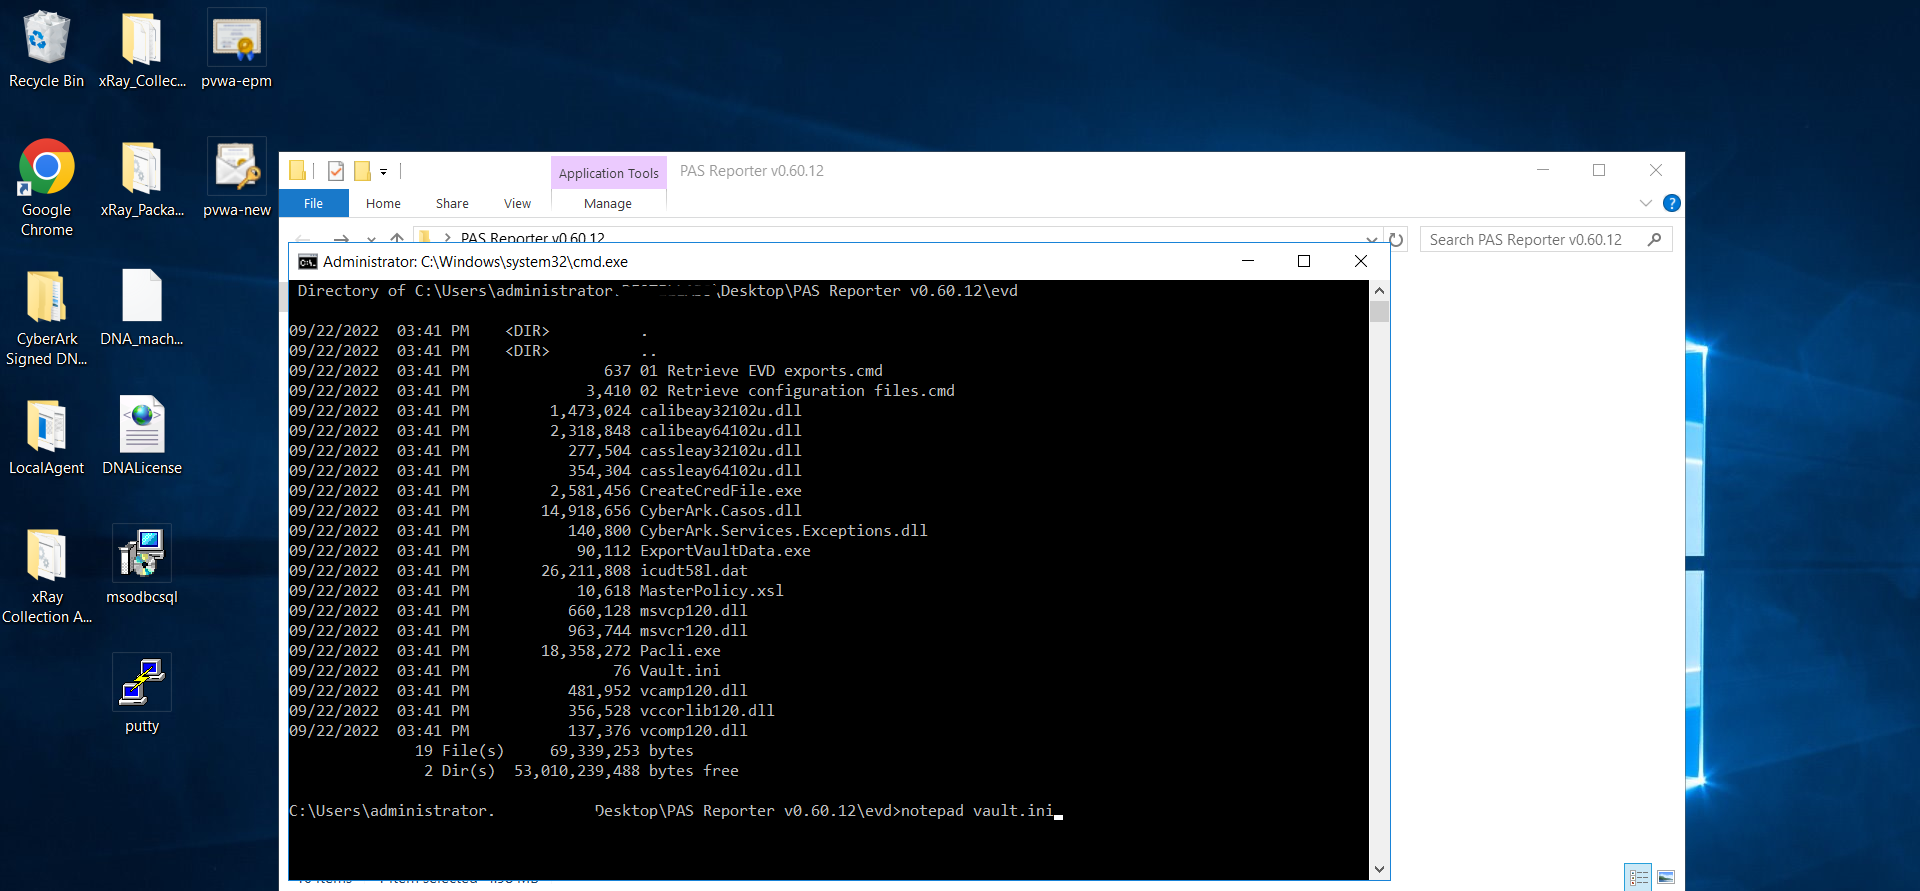Viewport: 1920px width, 891px height.
Task: Open the Share ribbon tab
Action: click(x=452, y=203)
